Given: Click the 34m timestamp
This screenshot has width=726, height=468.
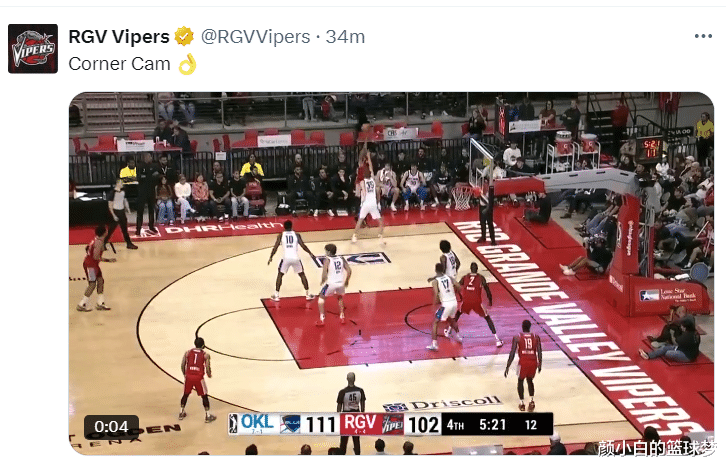Looking at the screenshot, I should coord(345,37).
